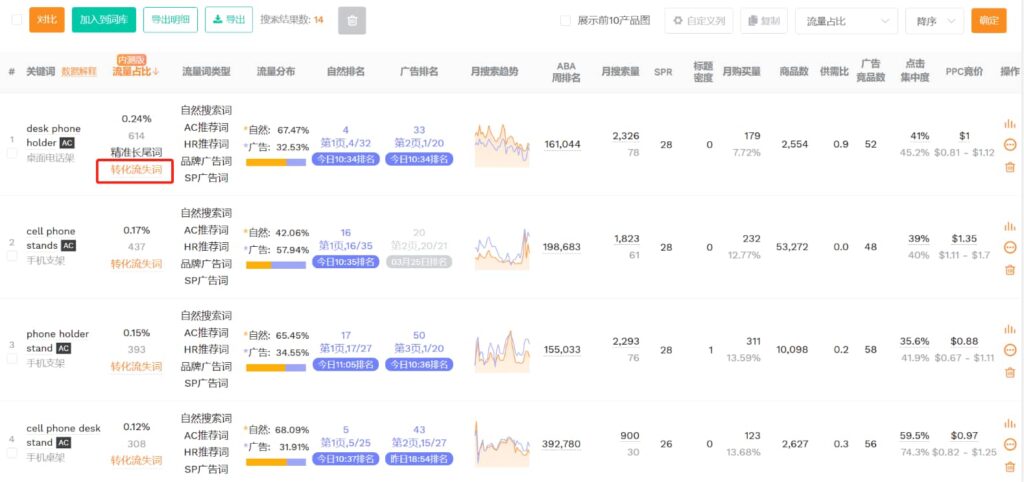Screen dimensions: 1024x482
Task: Click the PPC bid value $1.35
Action: pos(964,238)
